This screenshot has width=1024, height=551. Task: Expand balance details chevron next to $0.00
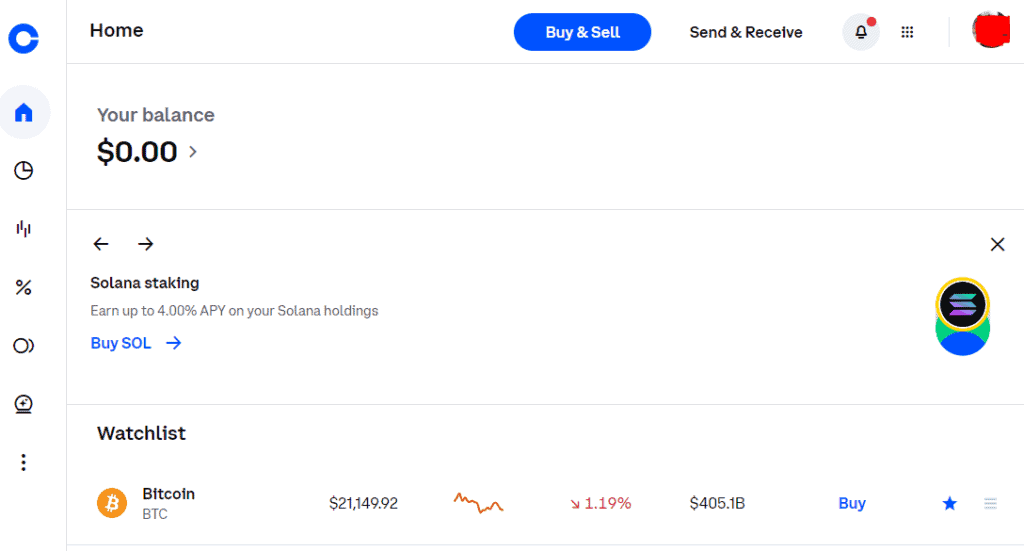[193, 152]
